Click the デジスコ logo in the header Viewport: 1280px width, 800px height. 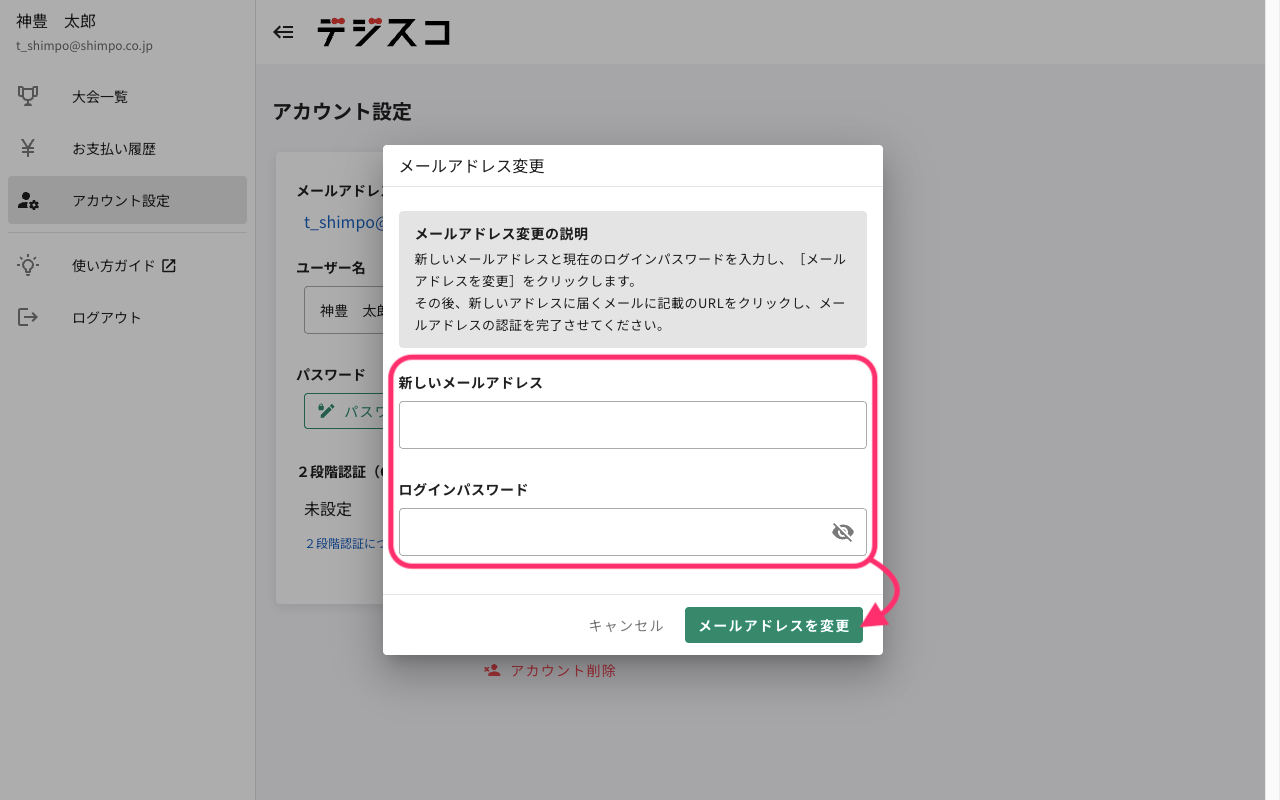(x=383, y=31)
